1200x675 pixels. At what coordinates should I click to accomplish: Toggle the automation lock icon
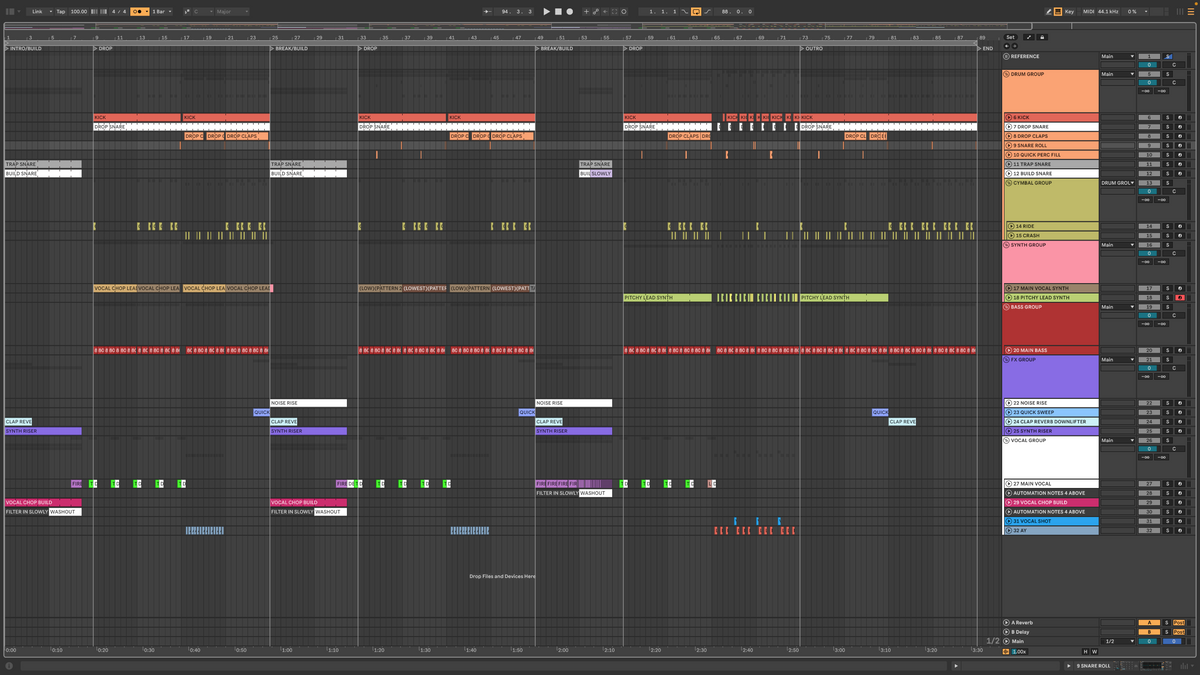pyautogui.click(x=1042, y=37)
